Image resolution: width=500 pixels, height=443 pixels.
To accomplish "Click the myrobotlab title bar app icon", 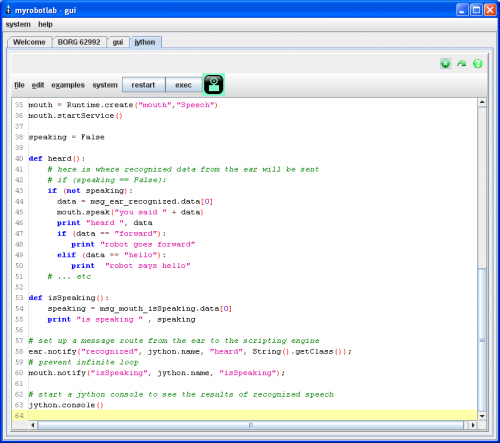I will [9, 10].
